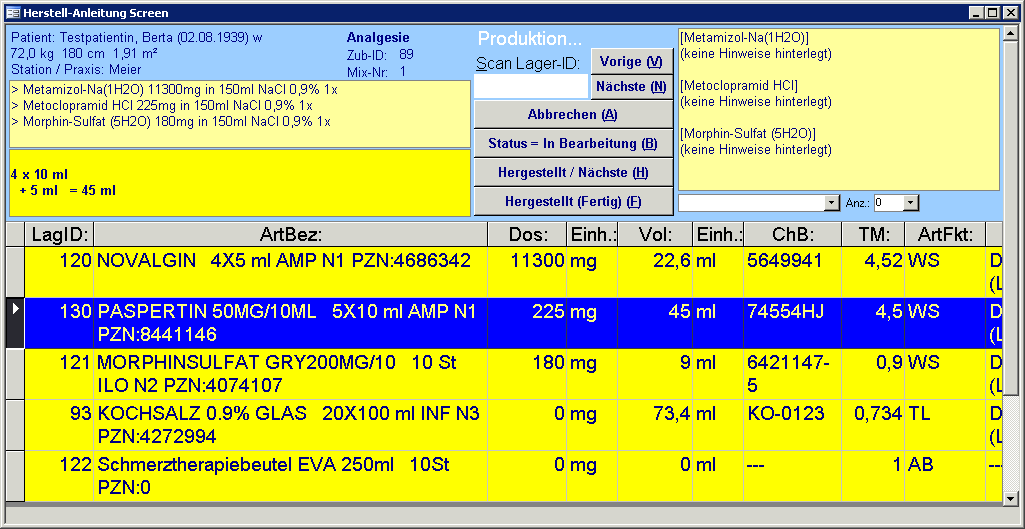Click the ChB column header

pyautogui.click(x=792, y=234)
